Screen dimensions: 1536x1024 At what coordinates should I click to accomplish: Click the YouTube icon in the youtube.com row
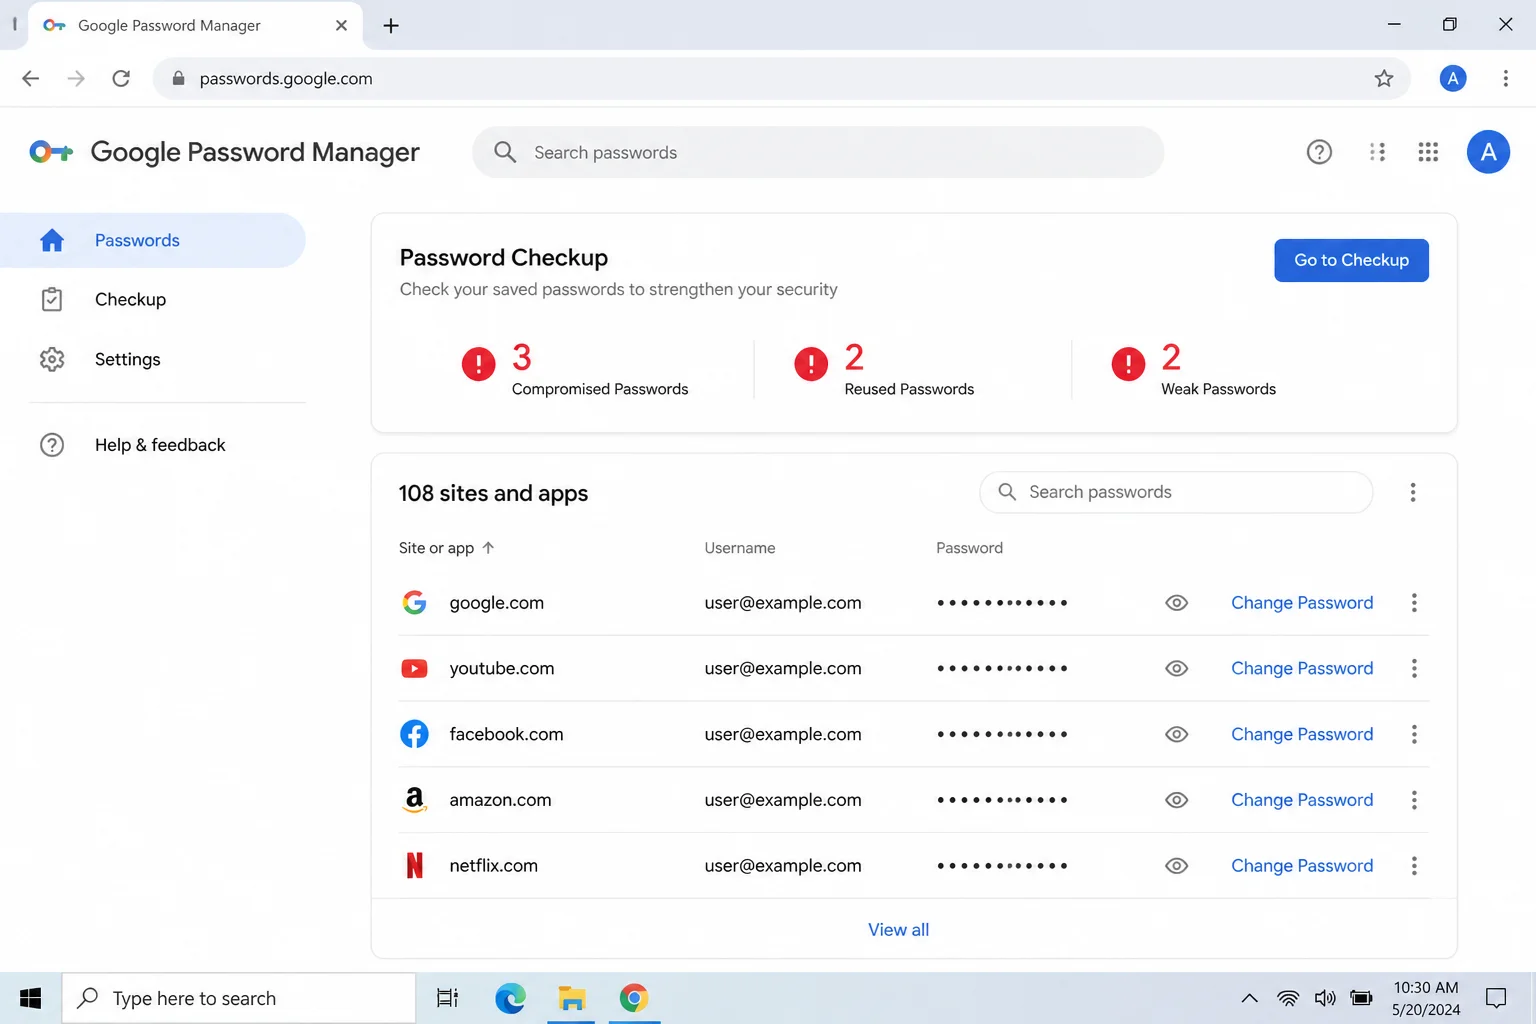point(414,668)
